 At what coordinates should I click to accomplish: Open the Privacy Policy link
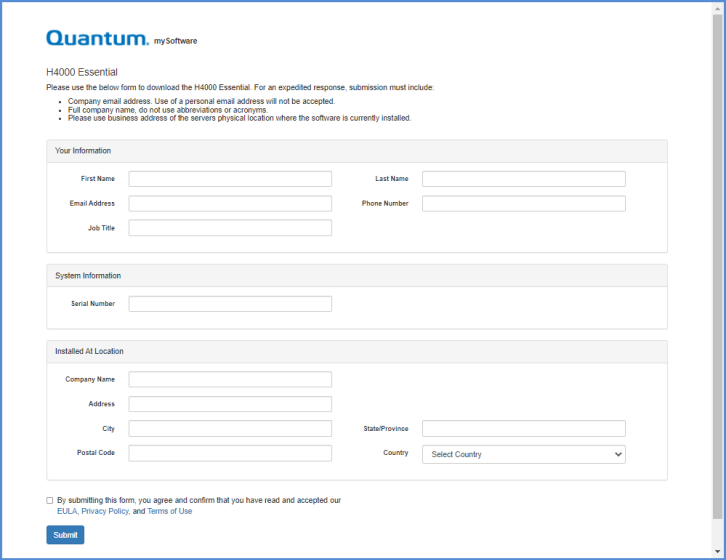105,511
